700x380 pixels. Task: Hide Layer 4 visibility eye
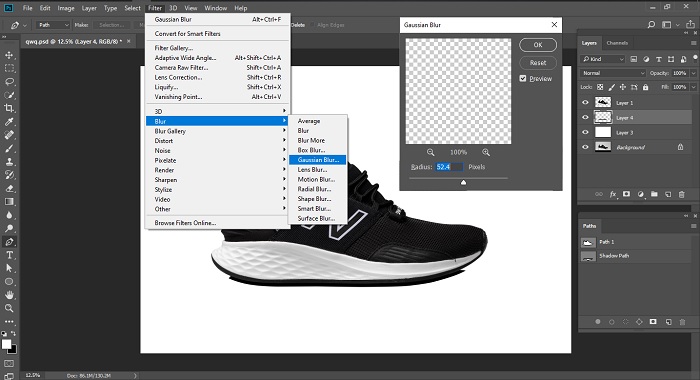tap(585, 117)
